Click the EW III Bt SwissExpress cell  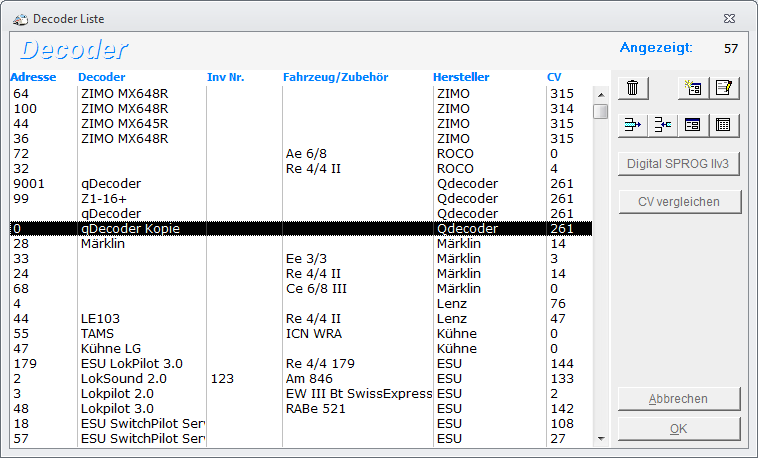click(359, 394)
